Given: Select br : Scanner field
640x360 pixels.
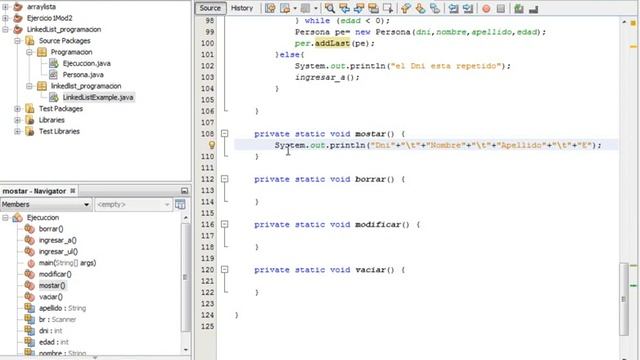Looking at the screenshot, I should tap(58, 320).
